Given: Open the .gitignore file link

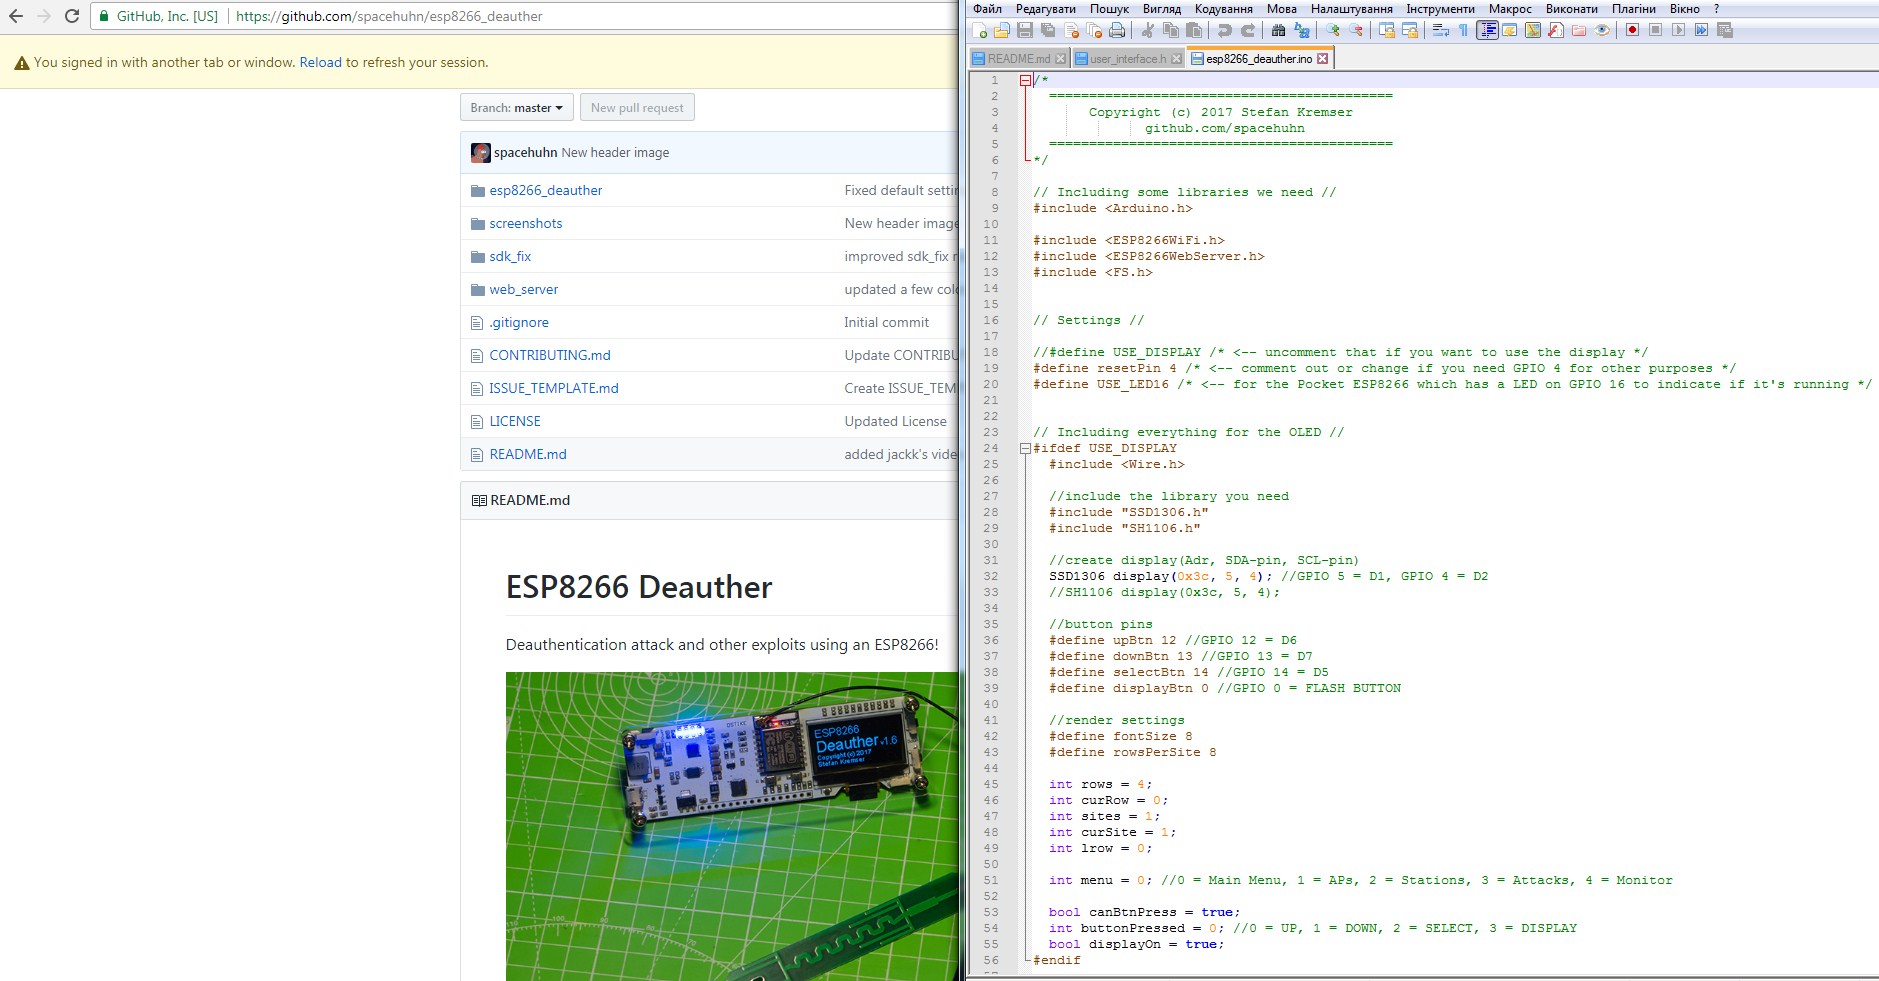Looking at the screenshot, I should [x=519, y=322].
